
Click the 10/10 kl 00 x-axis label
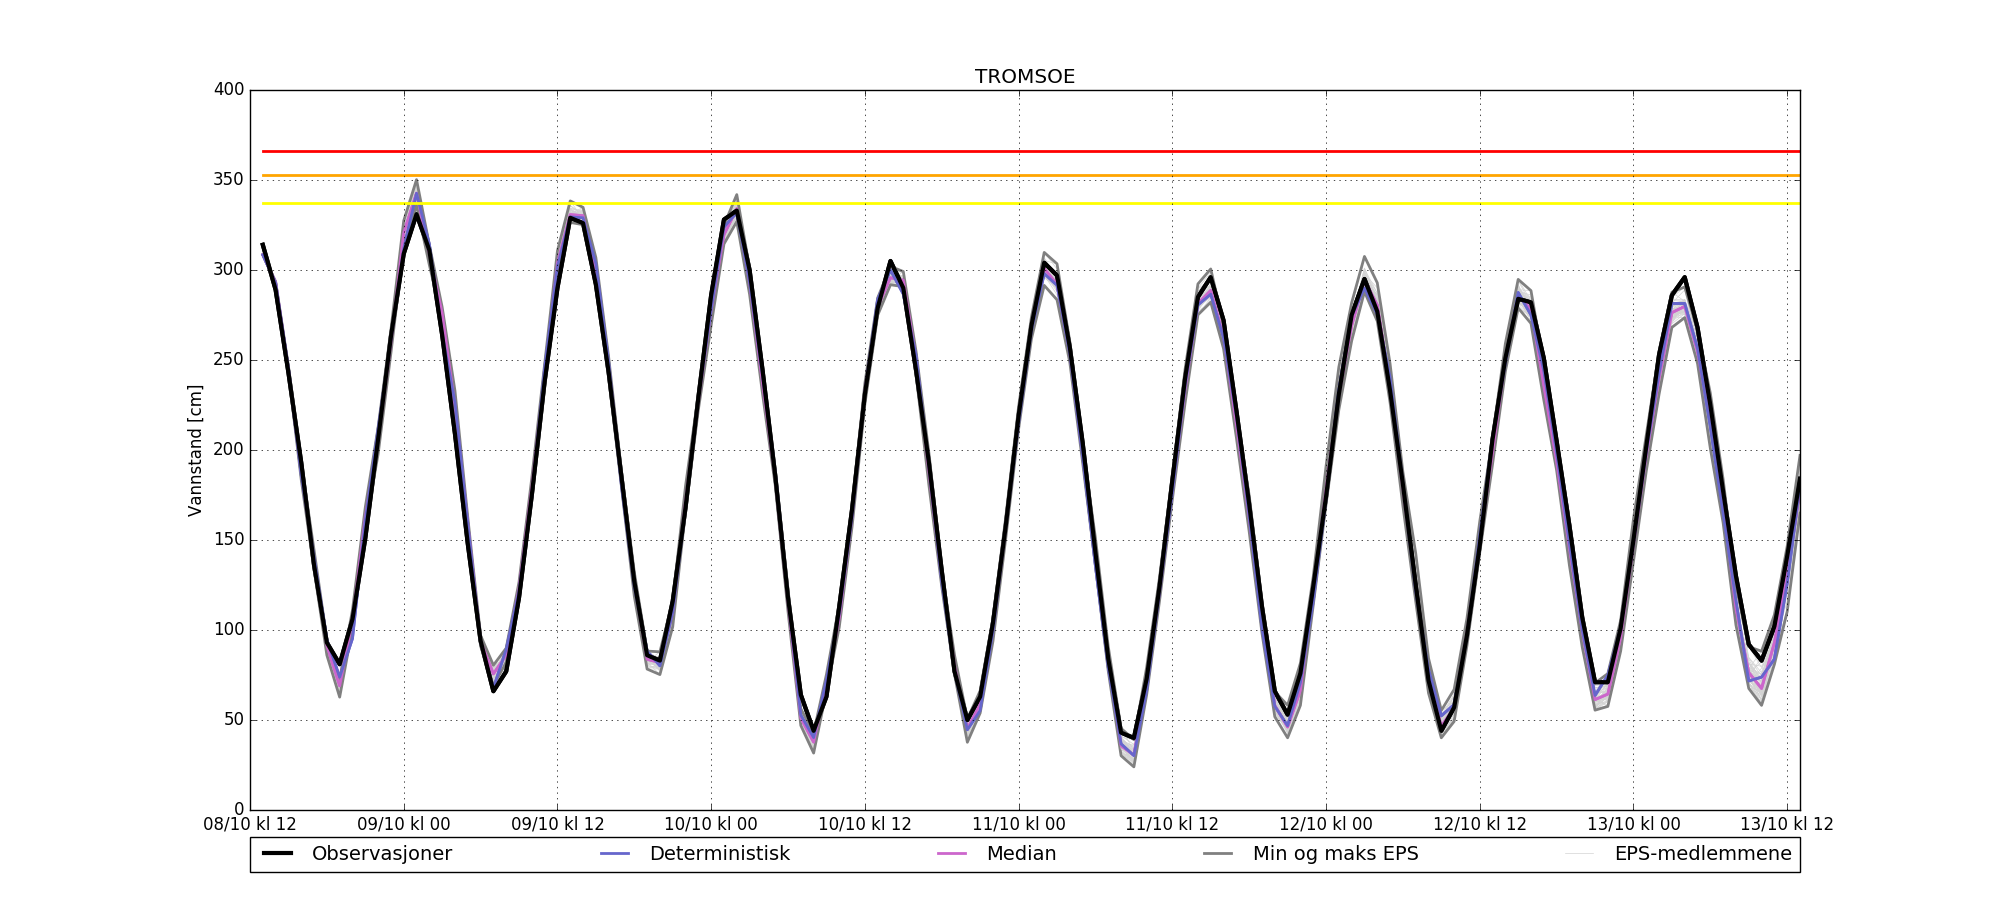tap(711, 825)
